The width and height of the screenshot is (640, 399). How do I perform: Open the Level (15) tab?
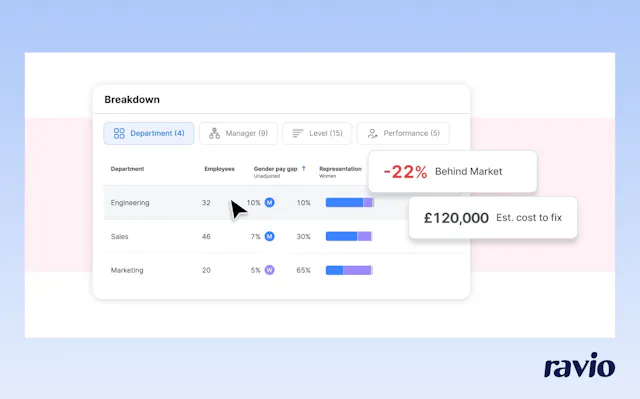tap(317, 133)
